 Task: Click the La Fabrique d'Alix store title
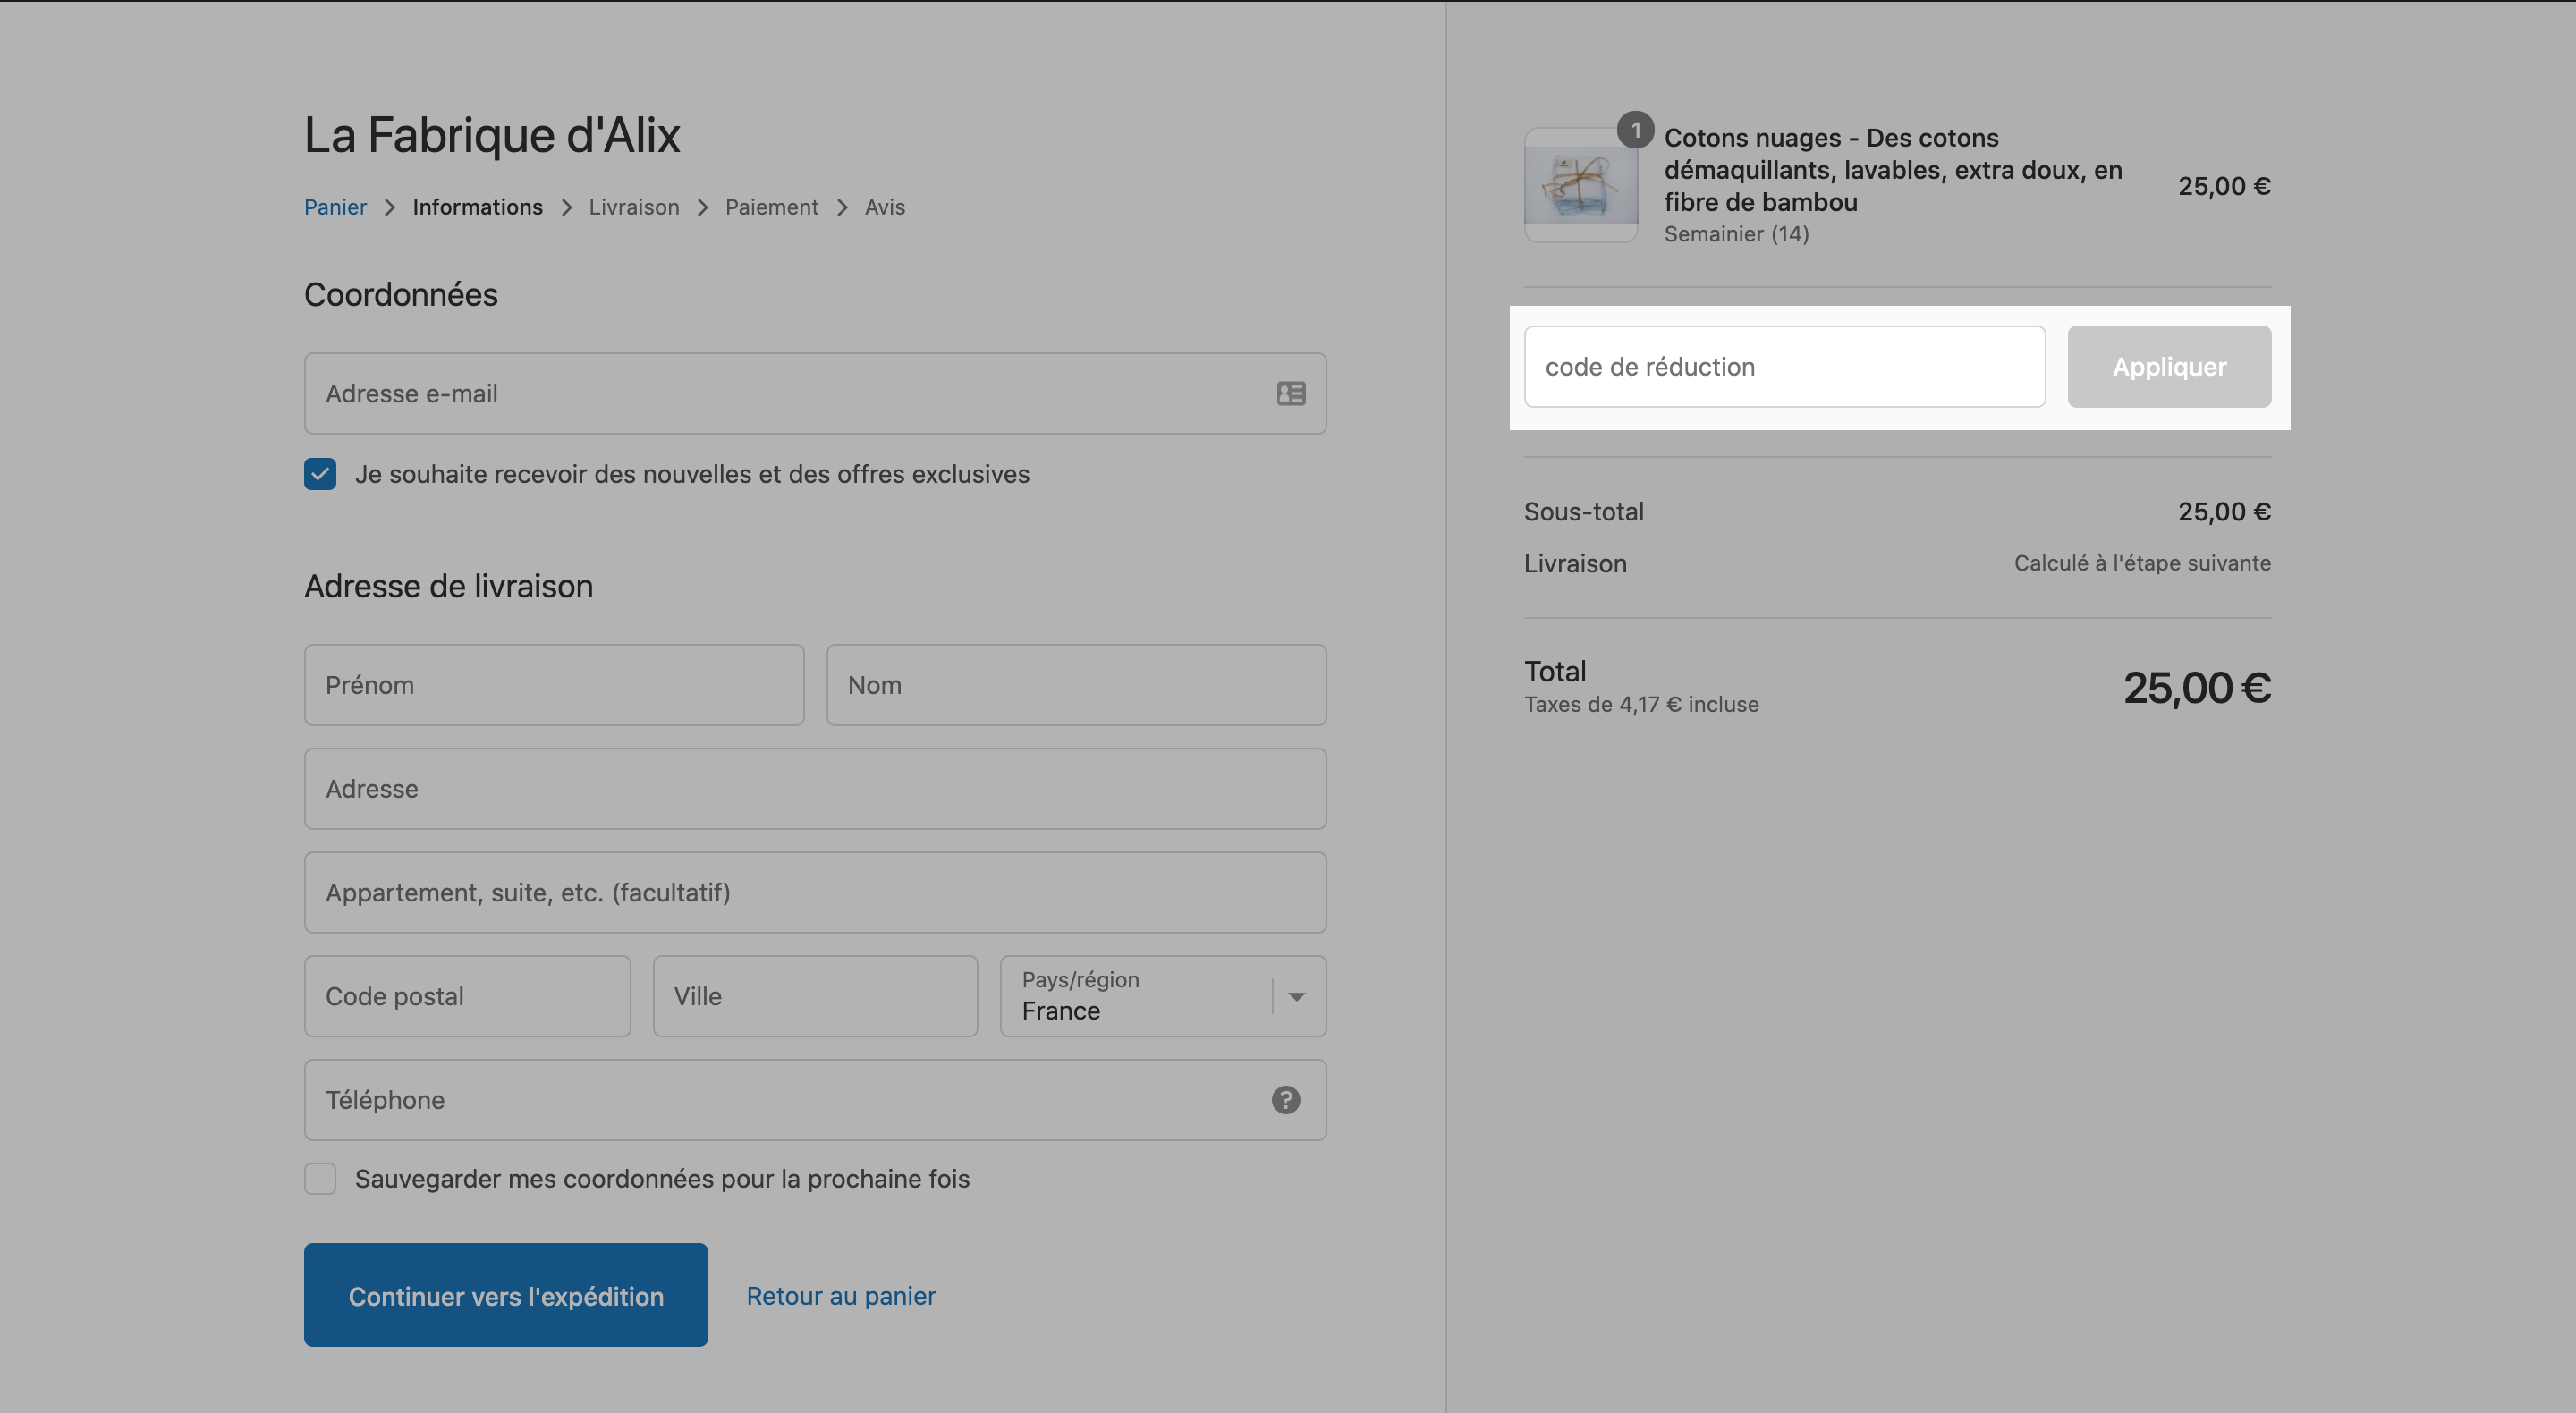point(492,135)
